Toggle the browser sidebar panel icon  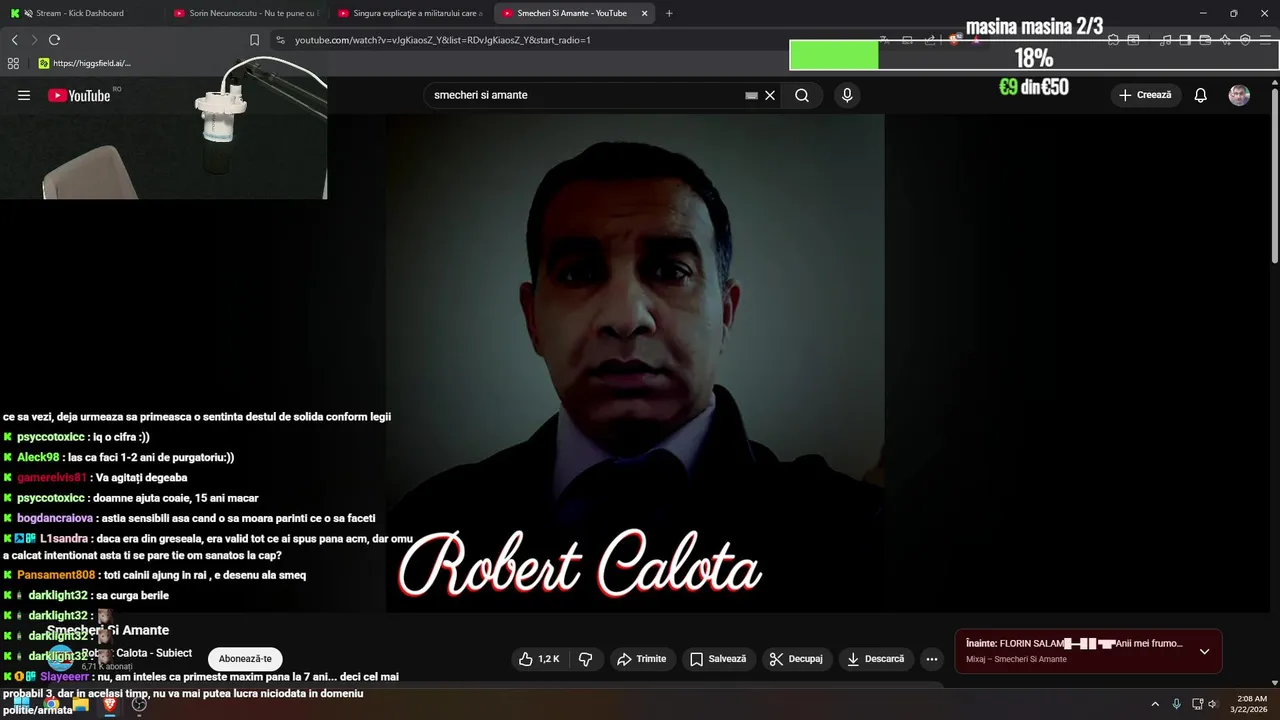click(x=1185, y=40)
